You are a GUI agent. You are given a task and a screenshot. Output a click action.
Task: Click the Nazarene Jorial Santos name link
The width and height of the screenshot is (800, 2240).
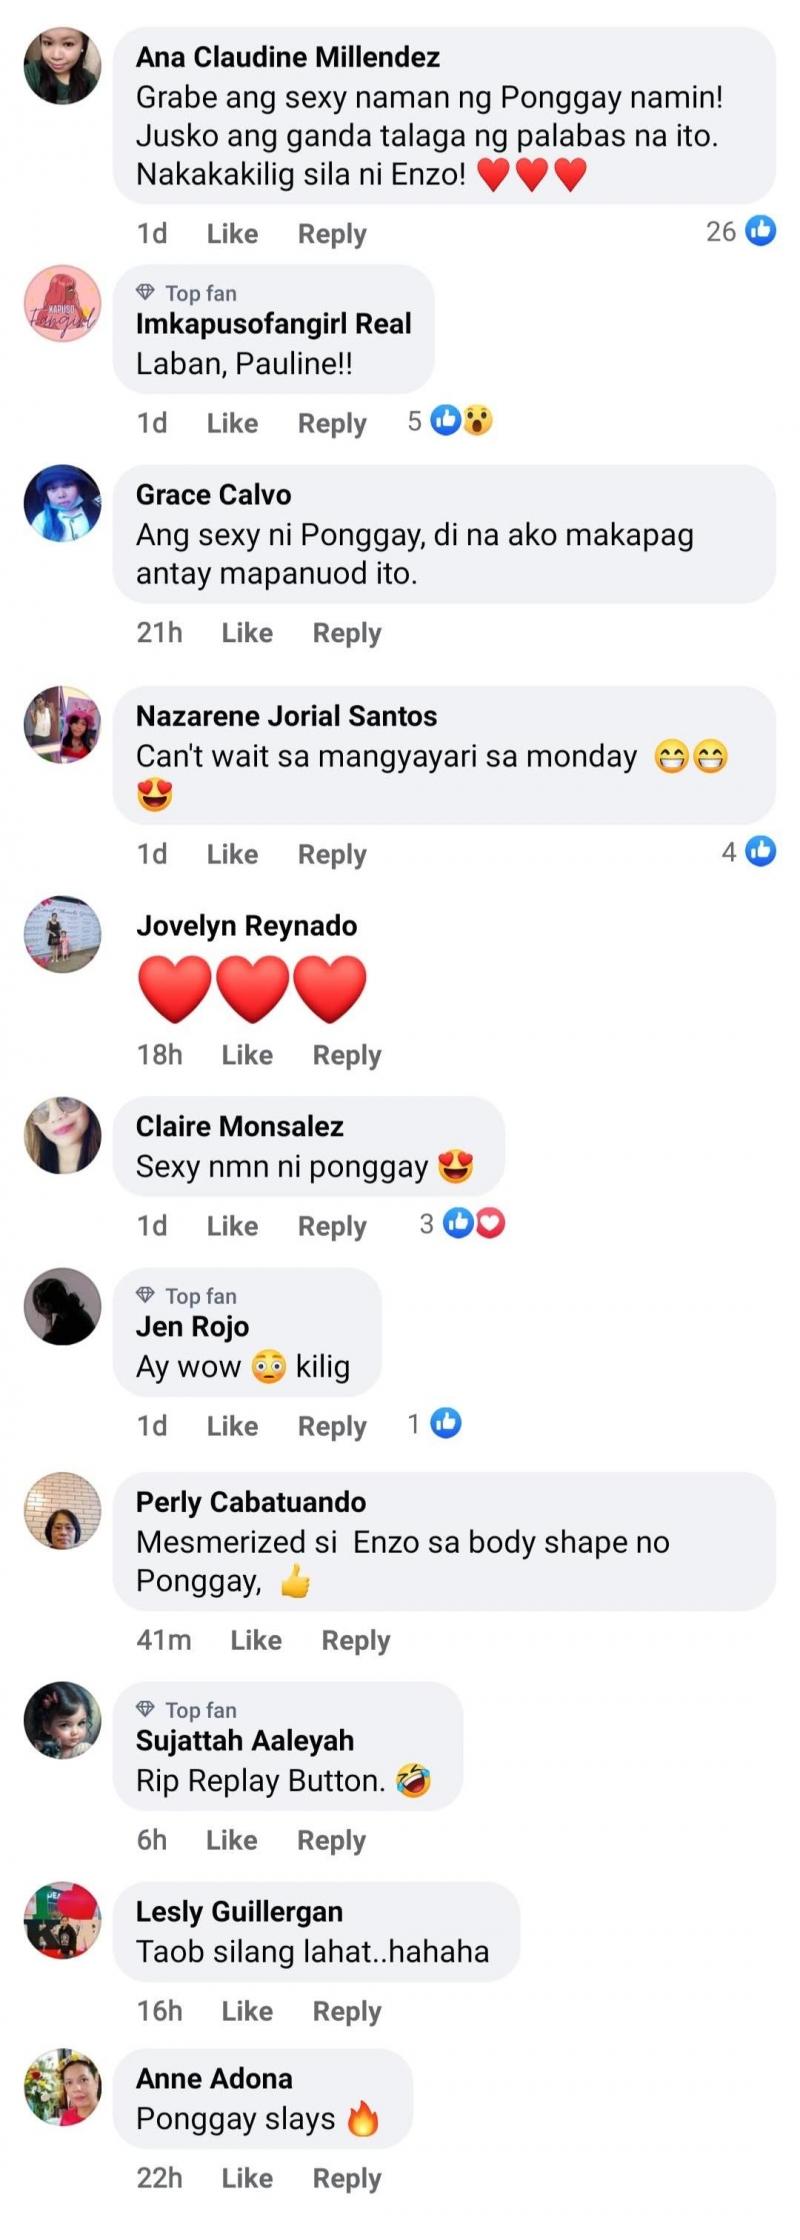[x=287, y=716]
